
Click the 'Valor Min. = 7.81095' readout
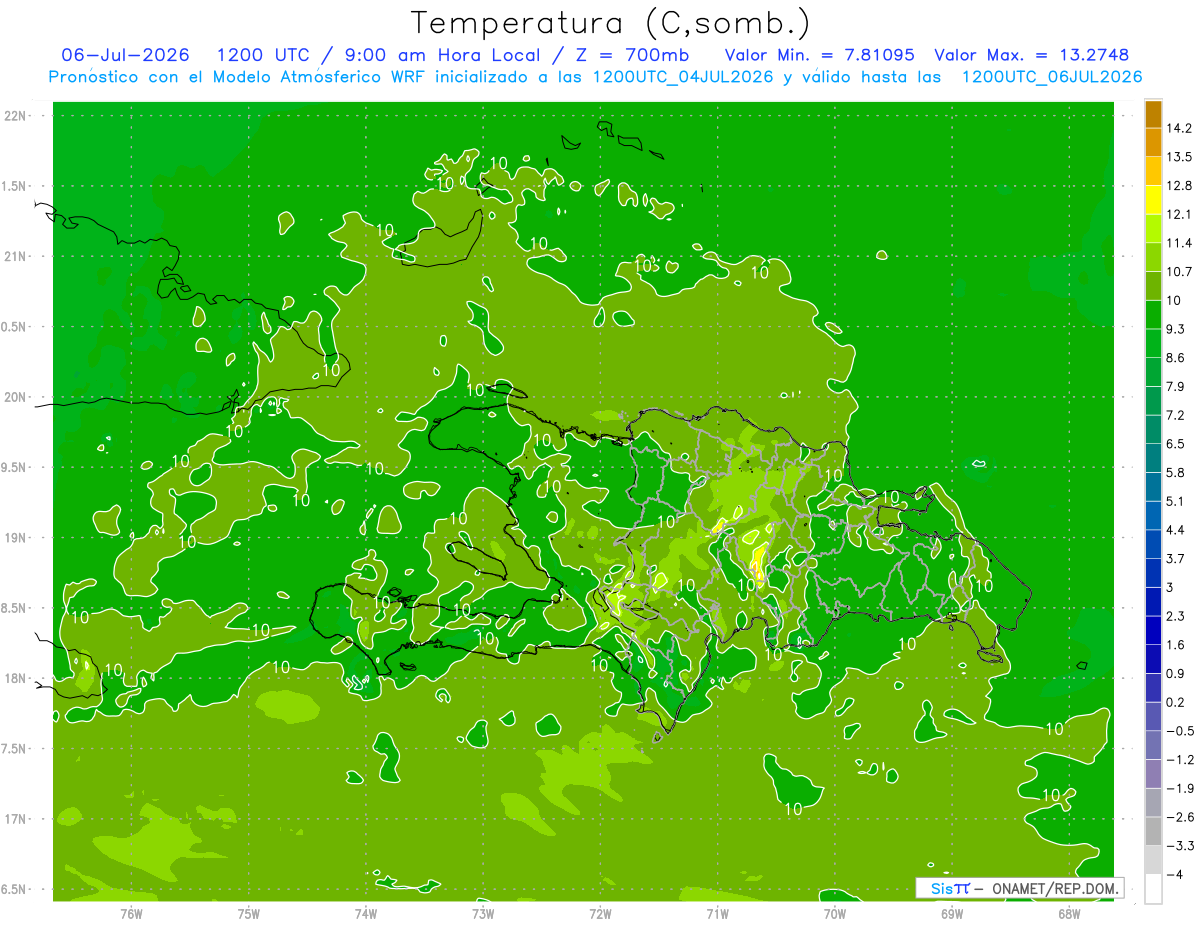click(820, 55)
